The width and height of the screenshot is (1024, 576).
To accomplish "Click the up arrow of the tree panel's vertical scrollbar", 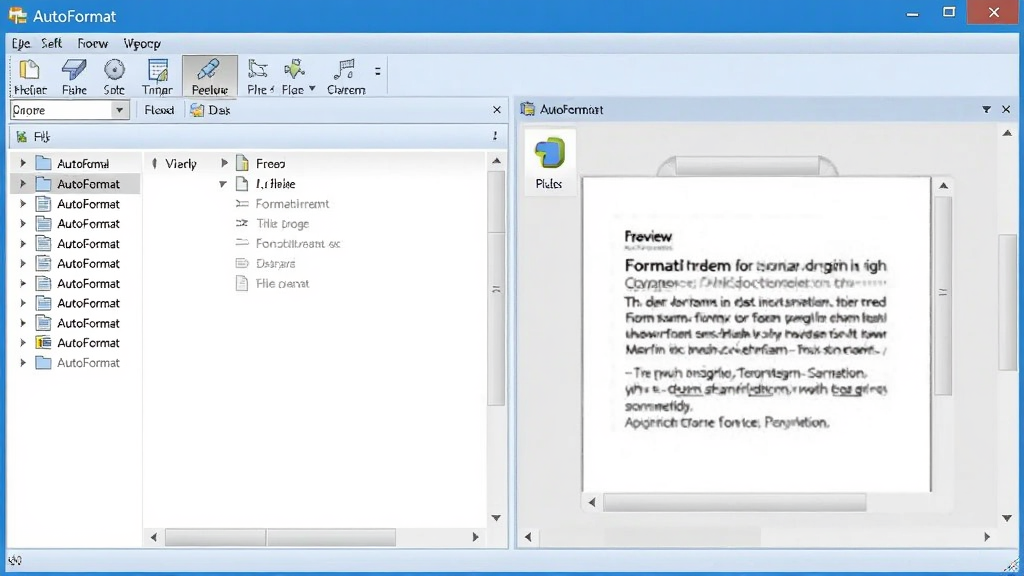I will click(496, 161).
